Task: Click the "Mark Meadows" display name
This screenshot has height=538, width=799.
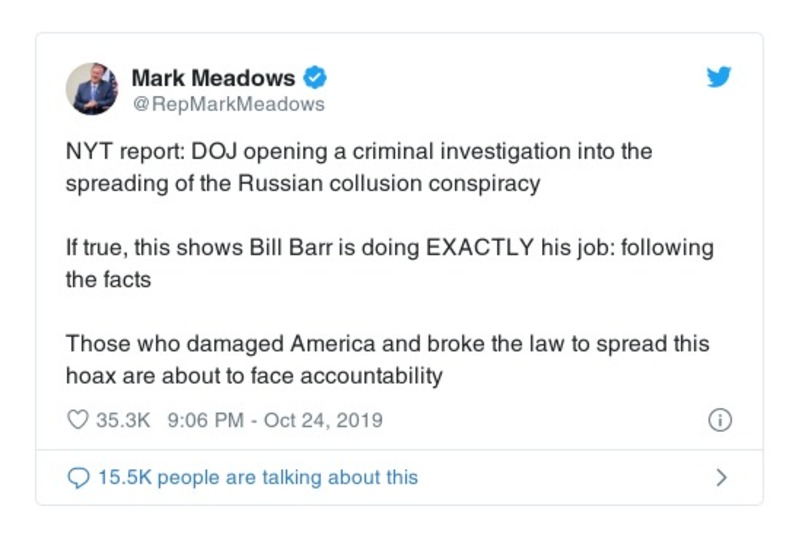Action: click(x=213, y=77)
